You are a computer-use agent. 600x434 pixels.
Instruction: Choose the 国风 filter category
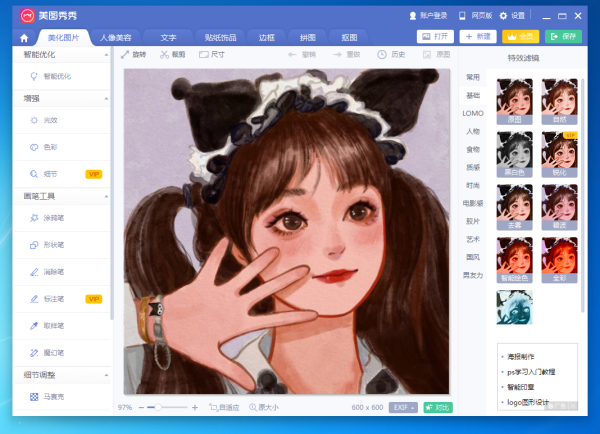[473, 257]
